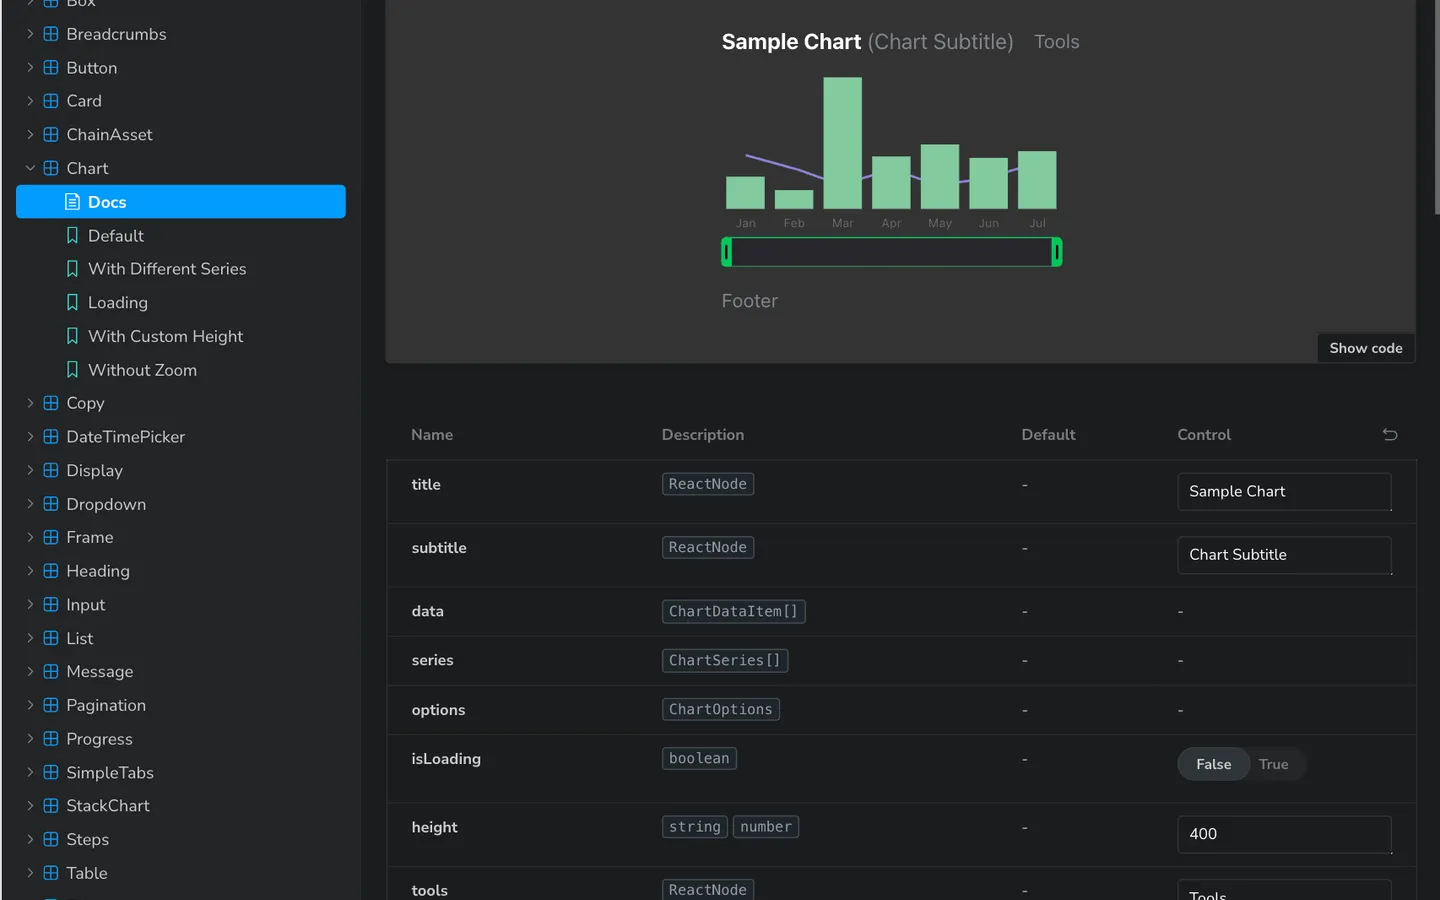1440x900 pixels.
Task: Open the Docs page under Chart
Action: tap(181, 202)
